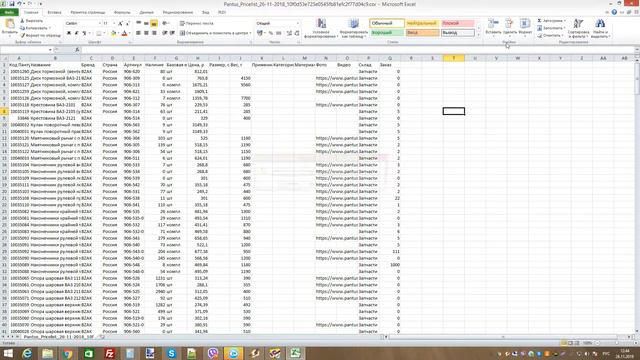Increase font size with the grow-font icon
The image size is (640, 360).
[120, 24]
